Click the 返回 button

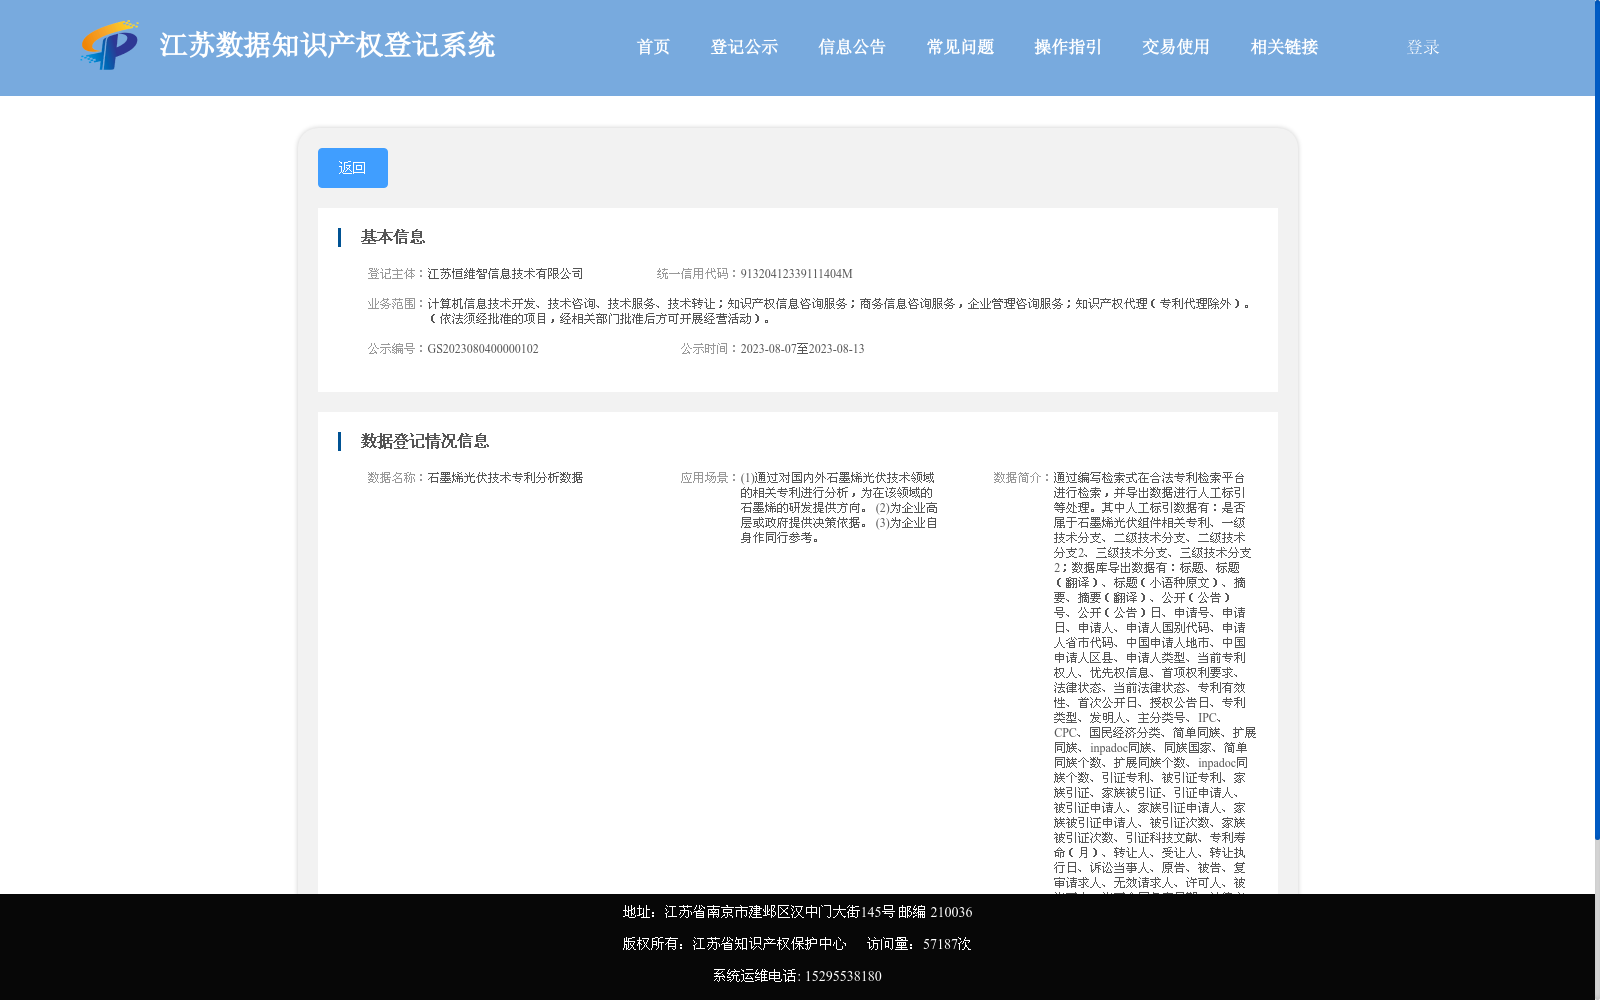[353, 168]
